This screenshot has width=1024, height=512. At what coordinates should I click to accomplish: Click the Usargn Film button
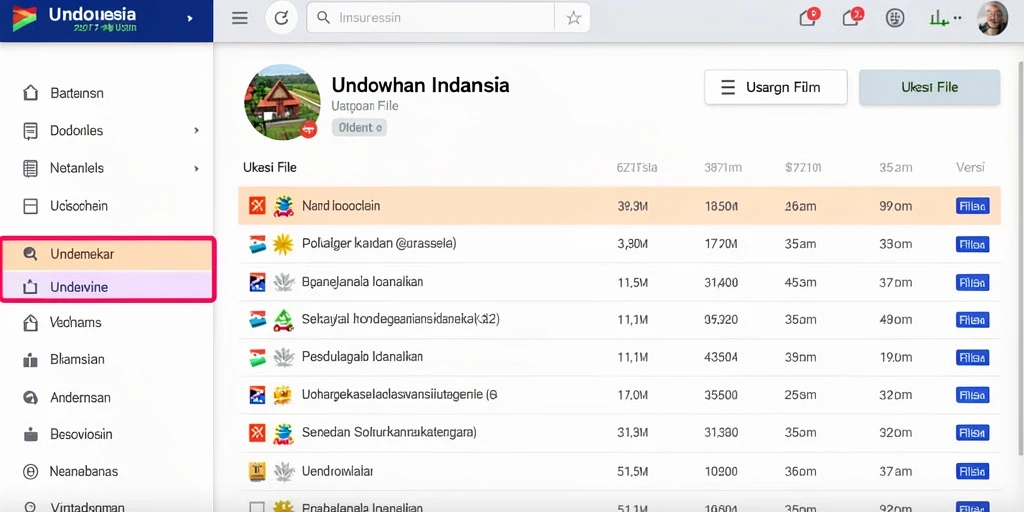coord(776,88)
